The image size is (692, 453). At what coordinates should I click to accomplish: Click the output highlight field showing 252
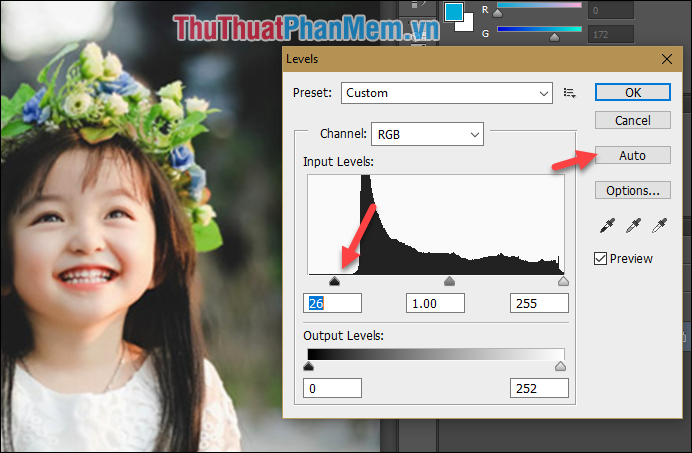539,388
